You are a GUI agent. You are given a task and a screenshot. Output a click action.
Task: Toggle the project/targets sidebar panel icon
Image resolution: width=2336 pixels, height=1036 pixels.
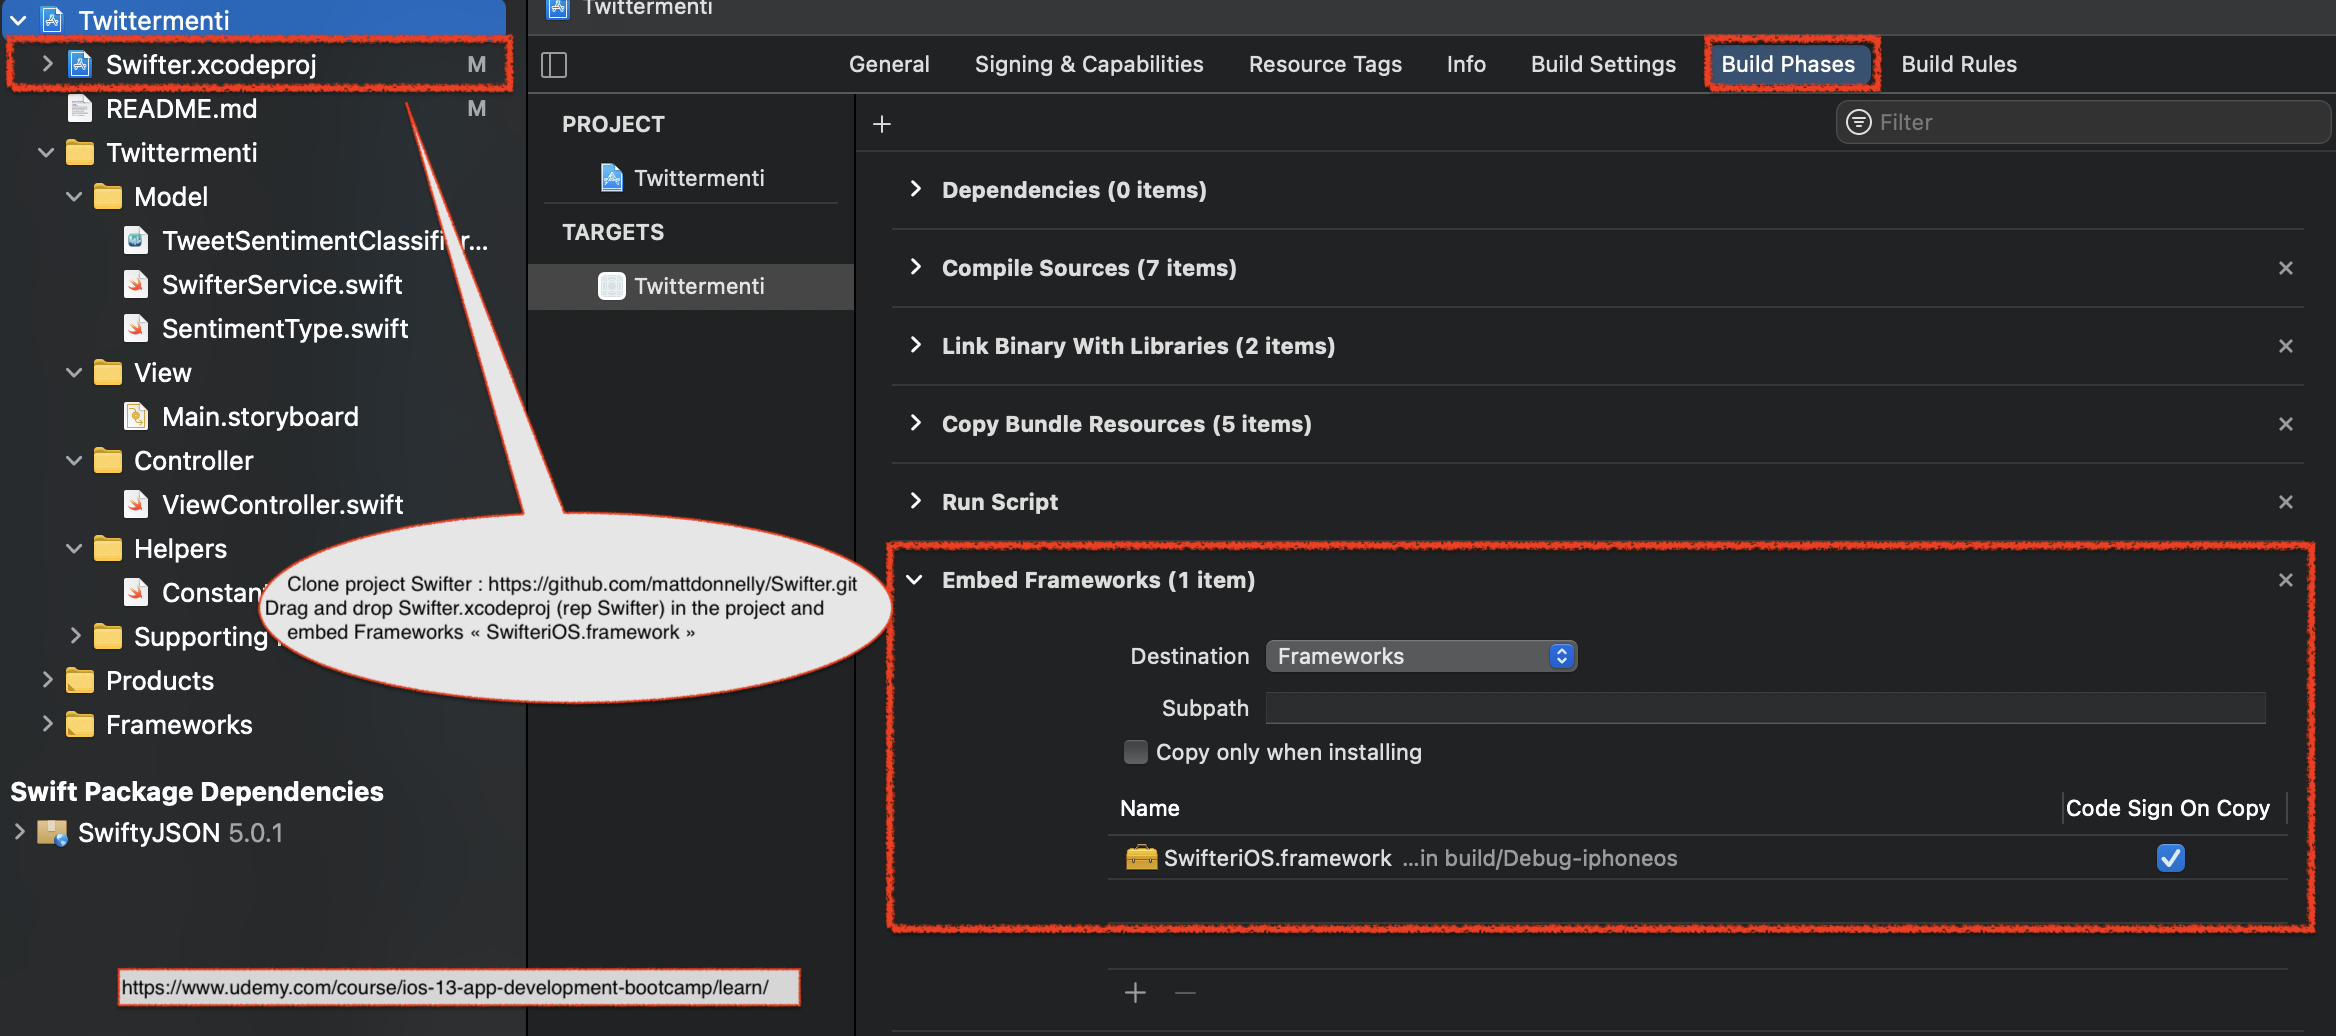[554, 65]
